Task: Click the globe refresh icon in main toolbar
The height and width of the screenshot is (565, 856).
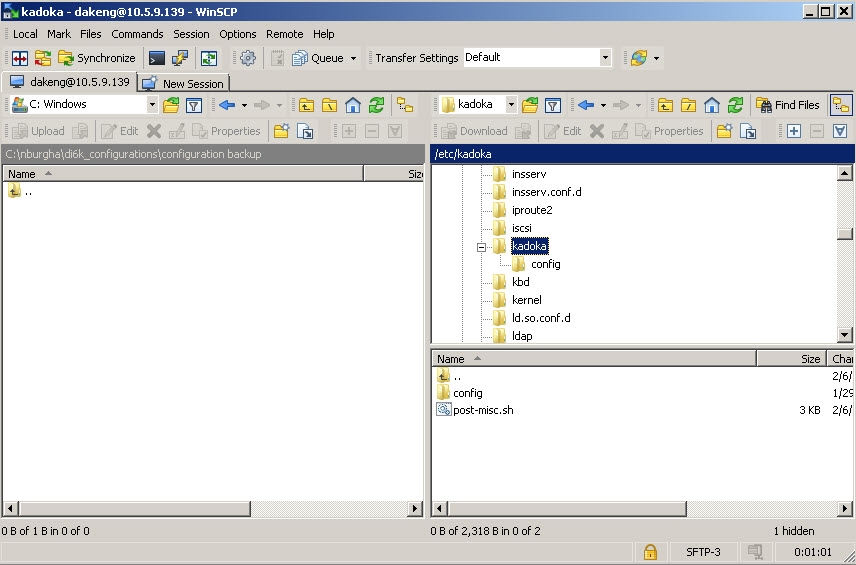Action: [x=638, y=58]
